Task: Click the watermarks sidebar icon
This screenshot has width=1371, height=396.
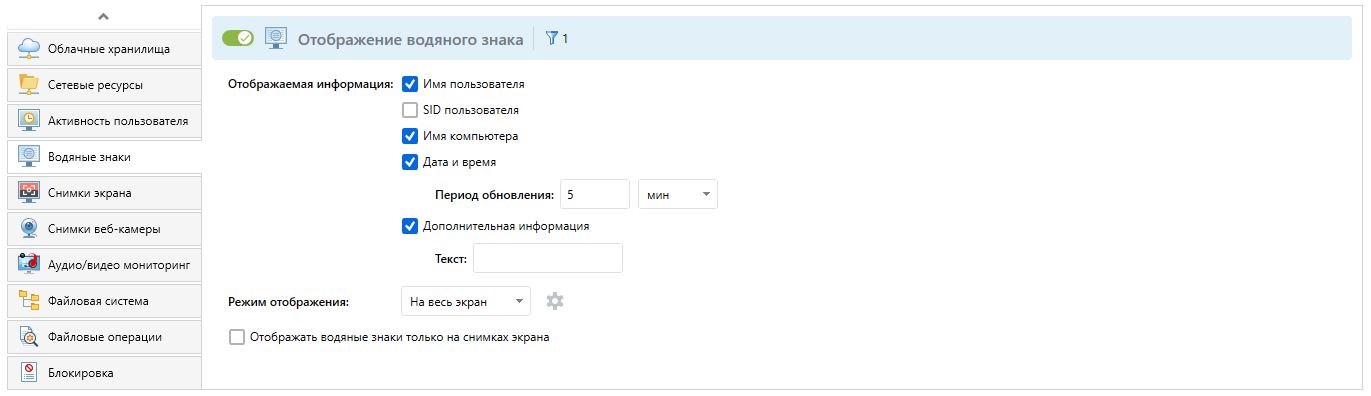Action: (29, 156)
